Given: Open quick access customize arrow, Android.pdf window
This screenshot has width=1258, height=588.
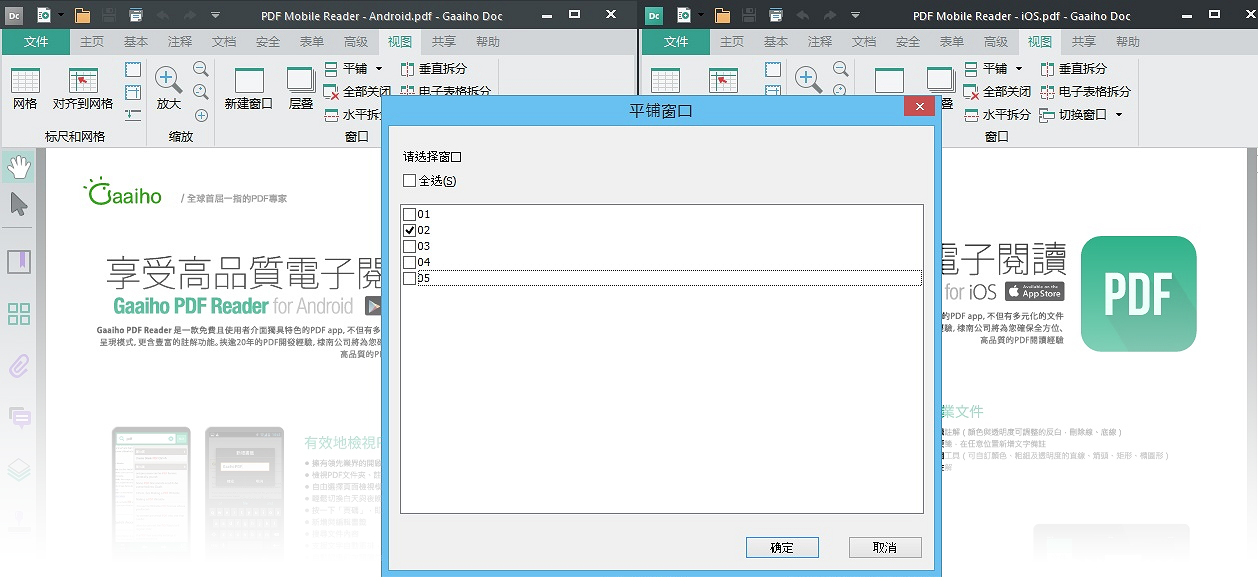Looking at the screenshot, I should (x=216, y=15).
